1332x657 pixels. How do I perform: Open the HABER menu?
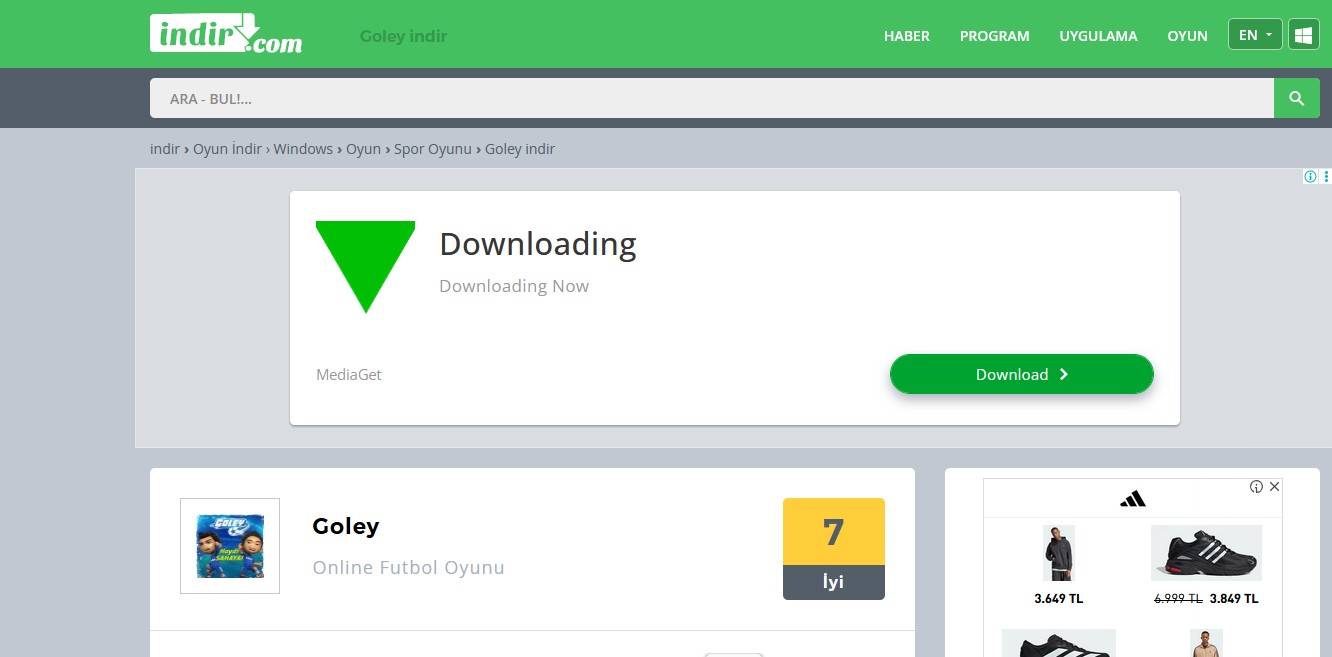pos(907,36)
